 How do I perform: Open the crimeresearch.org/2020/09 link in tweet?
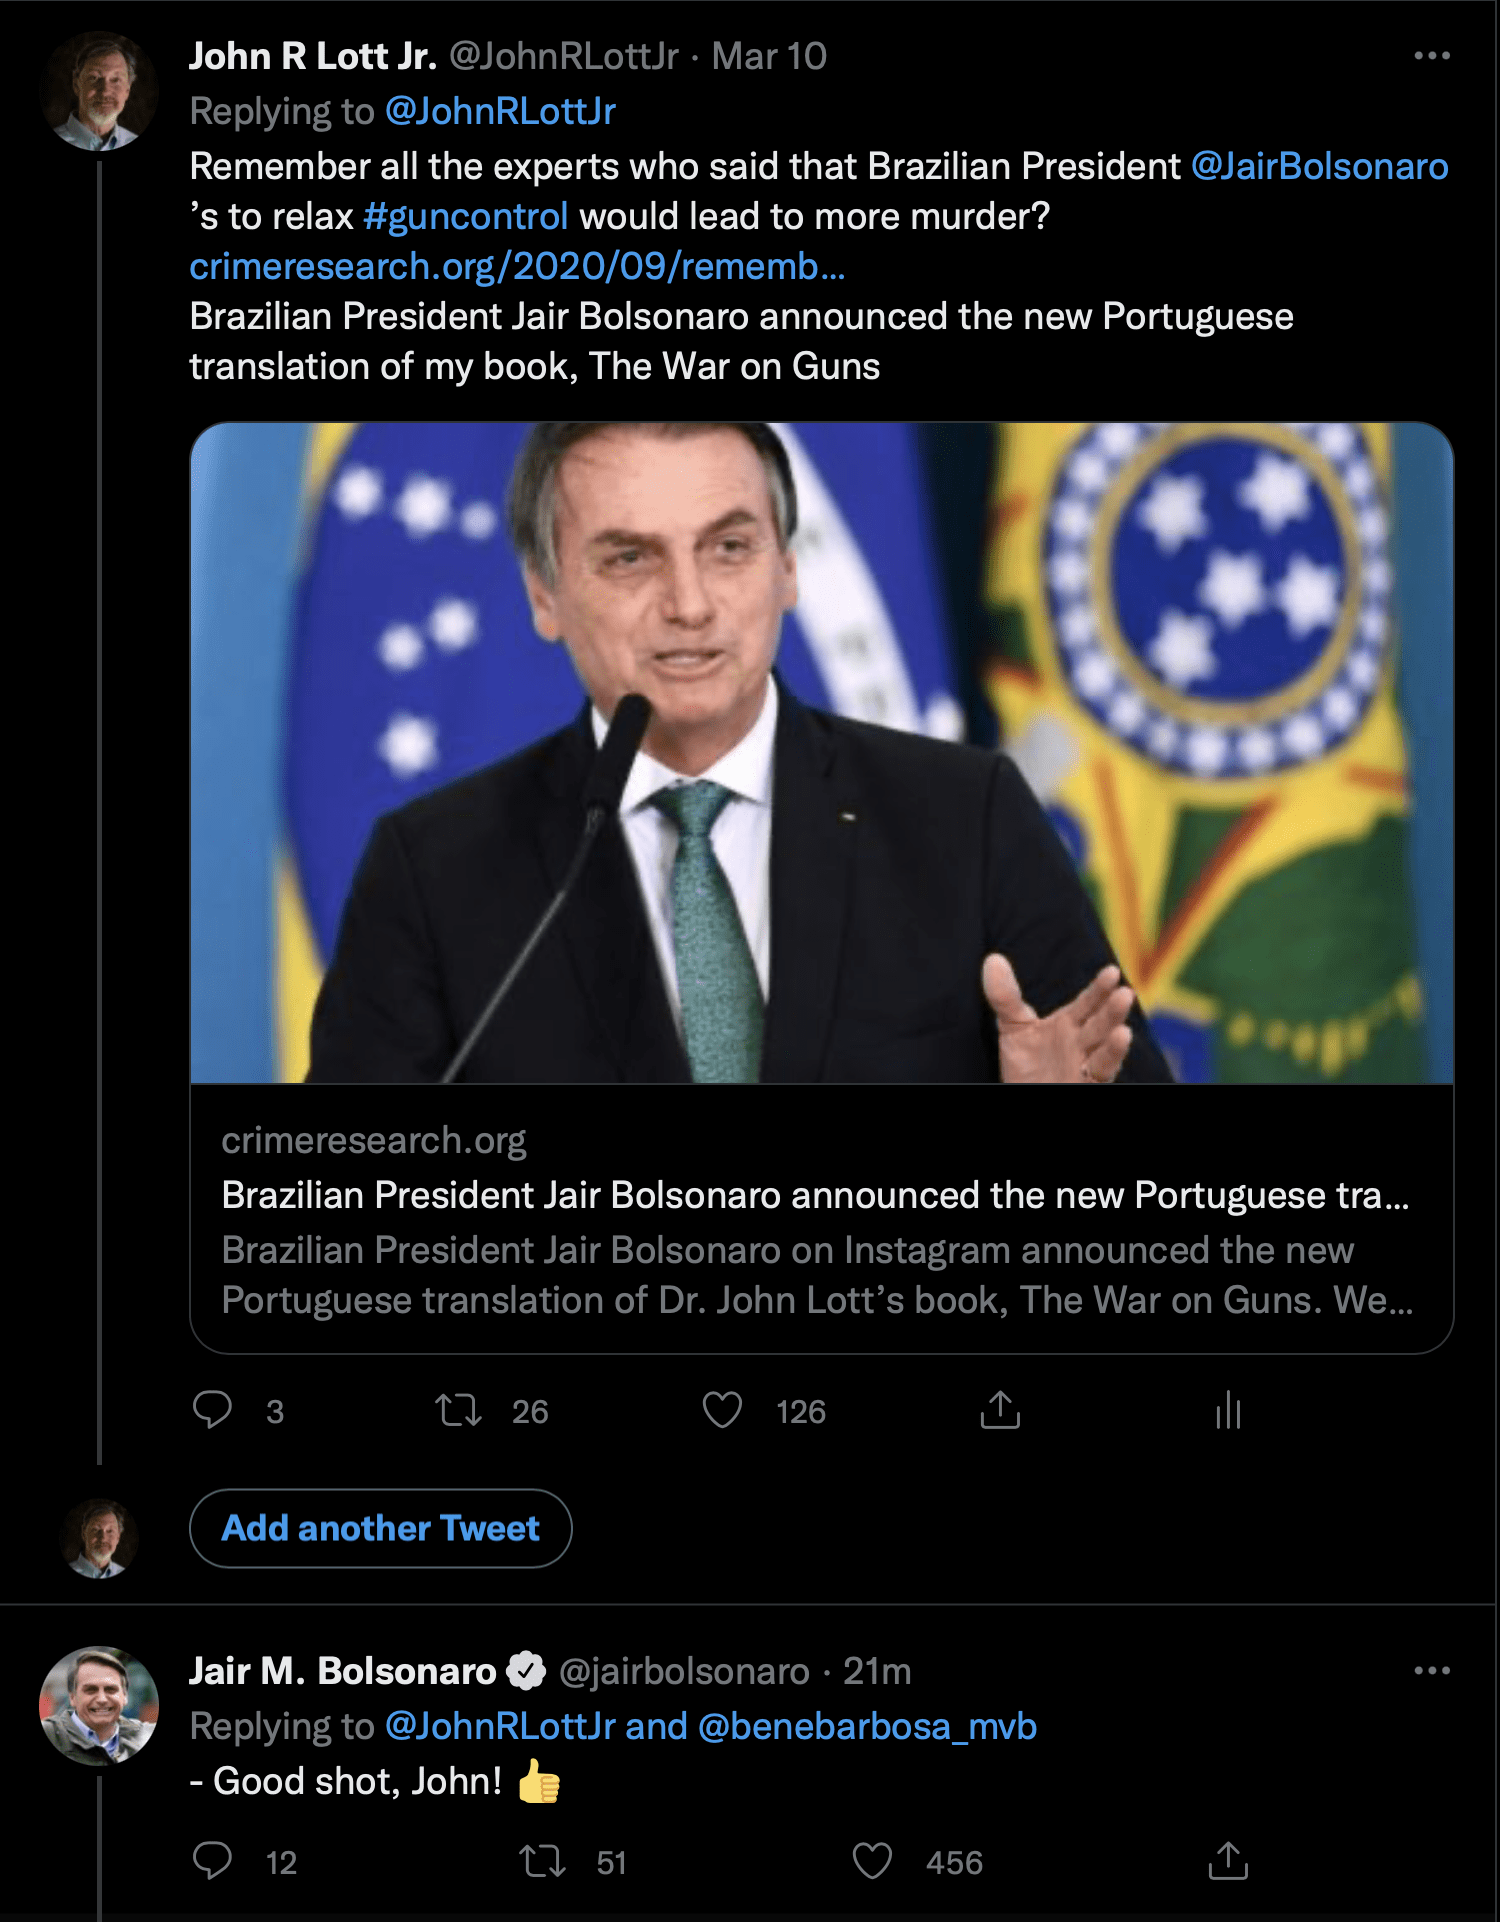[x=517, y=266]
